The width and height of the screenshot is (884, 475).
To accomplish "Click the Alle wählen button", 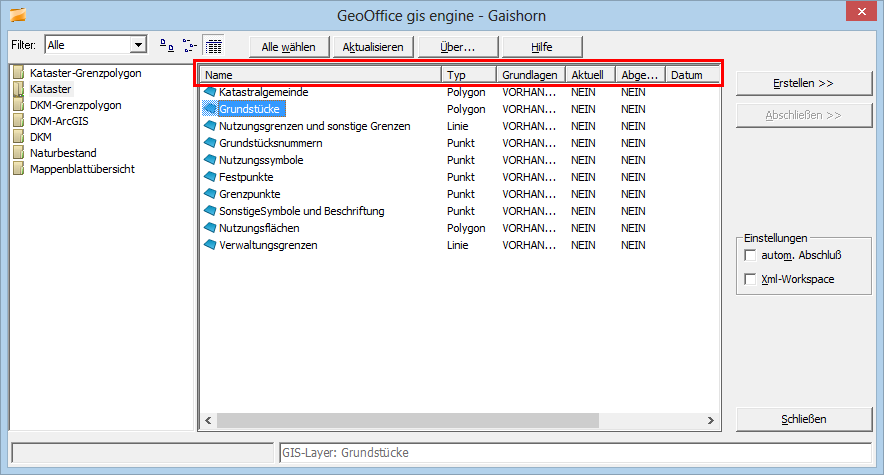I will click(289, 47).
